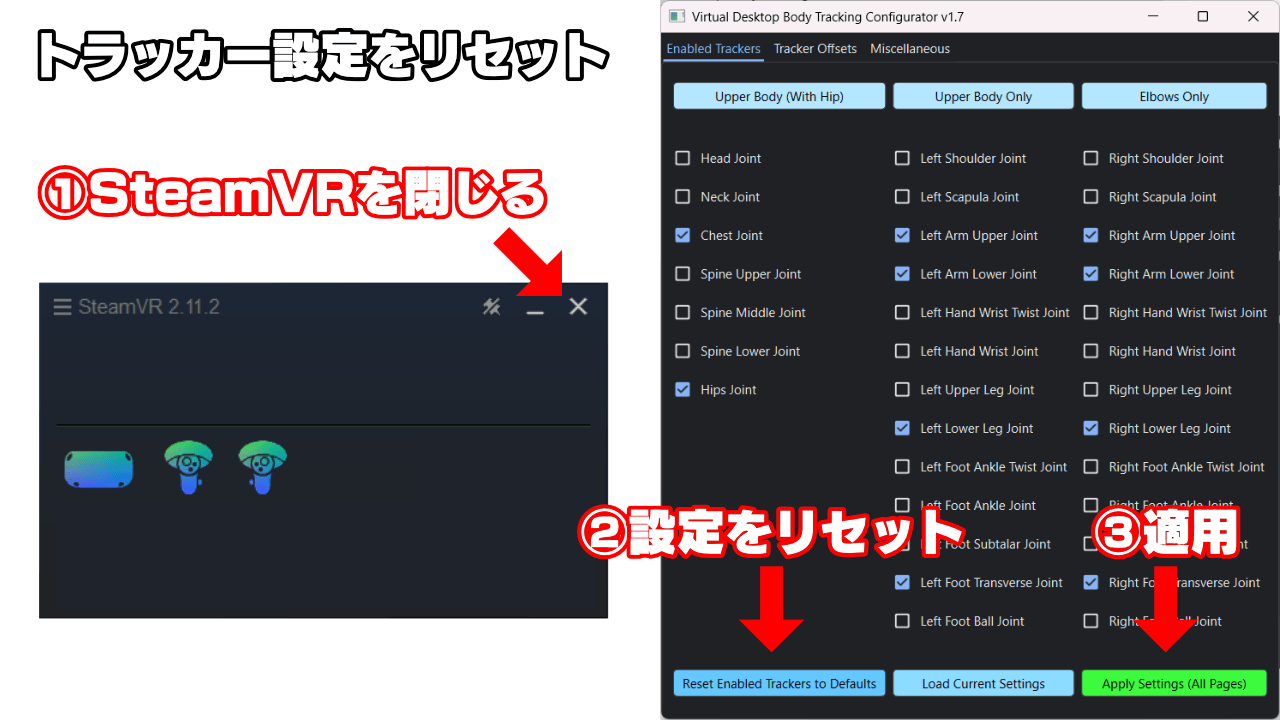Image resolution: width=1280 pixels, height=720 pixels.
Task: Enable Right Shoulder Joint tracker
Action: 1091,158
